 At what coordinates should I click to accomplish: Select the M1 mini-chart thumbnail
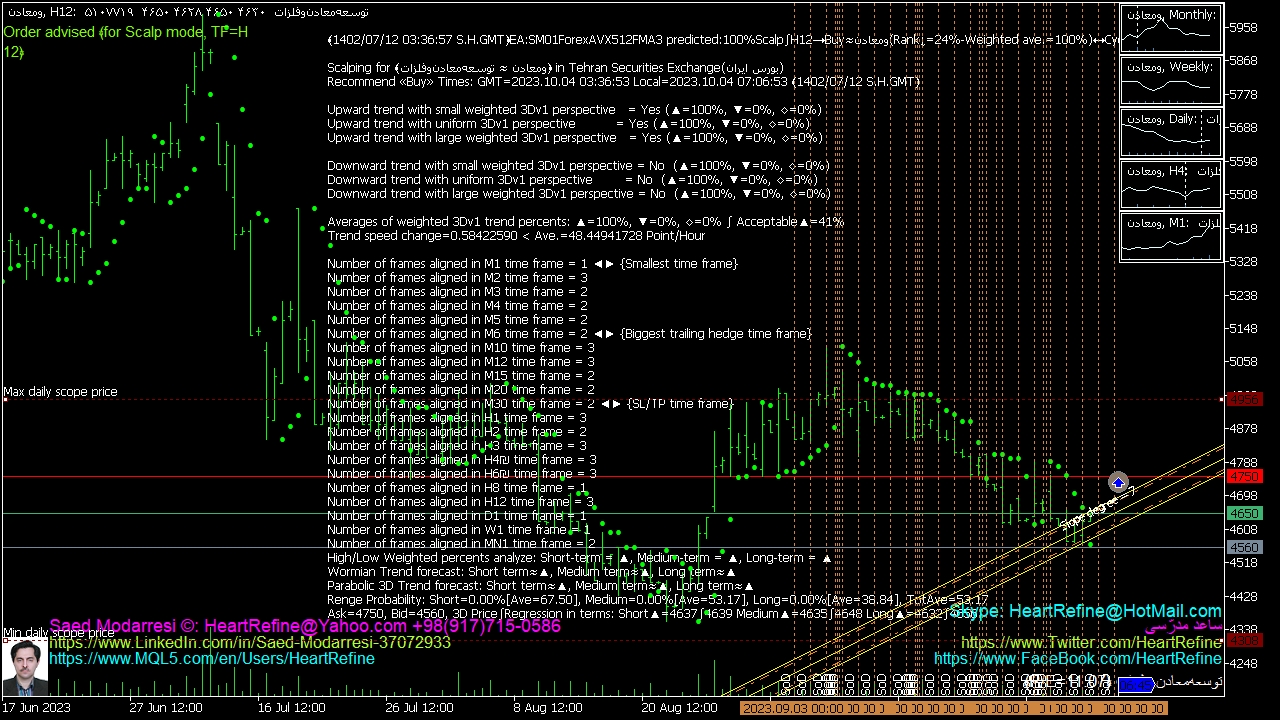click(x=1171, y=238)
